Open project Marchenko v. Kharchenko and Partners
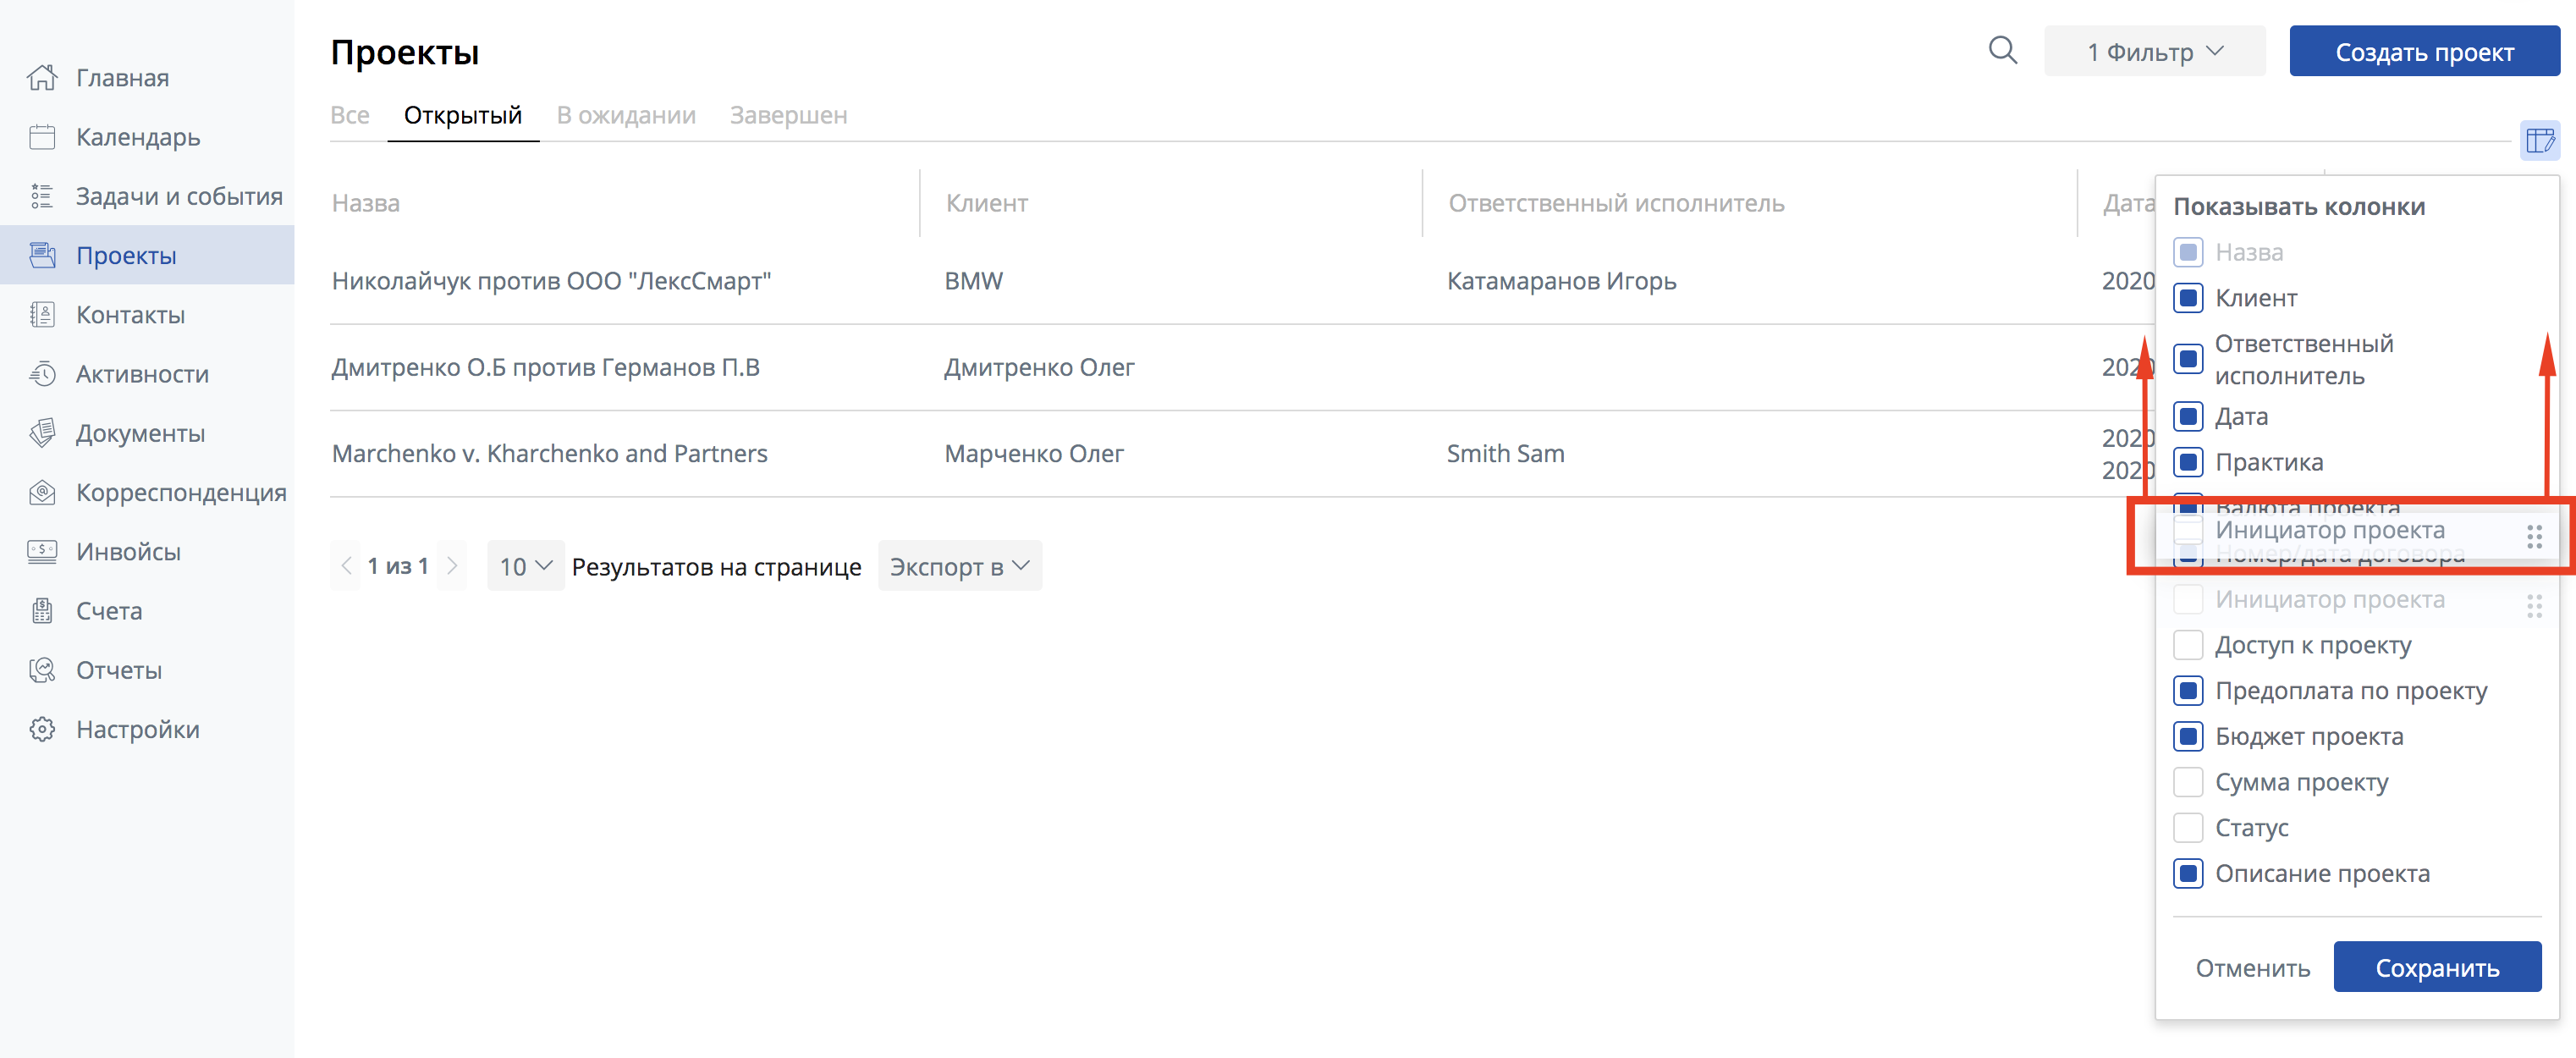 click(549, 454)
